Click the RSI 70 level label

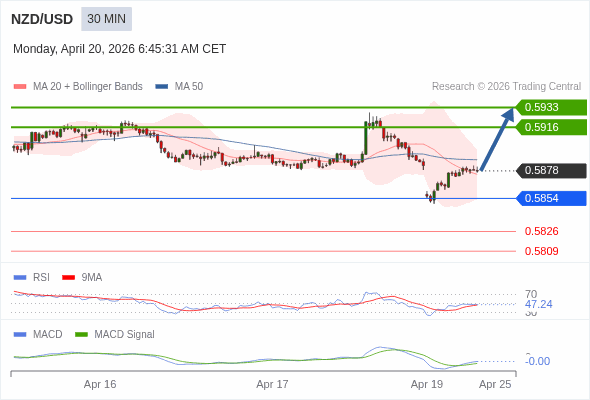531,294
